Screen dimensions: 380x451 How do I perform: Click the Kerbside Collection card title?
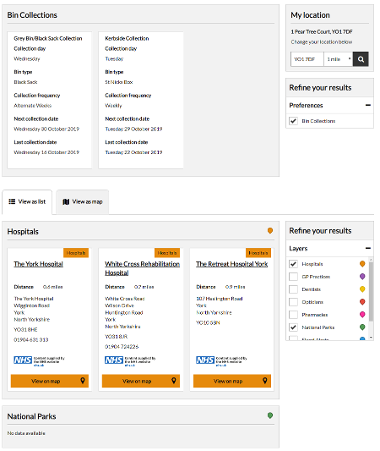[x=127, y=38]
